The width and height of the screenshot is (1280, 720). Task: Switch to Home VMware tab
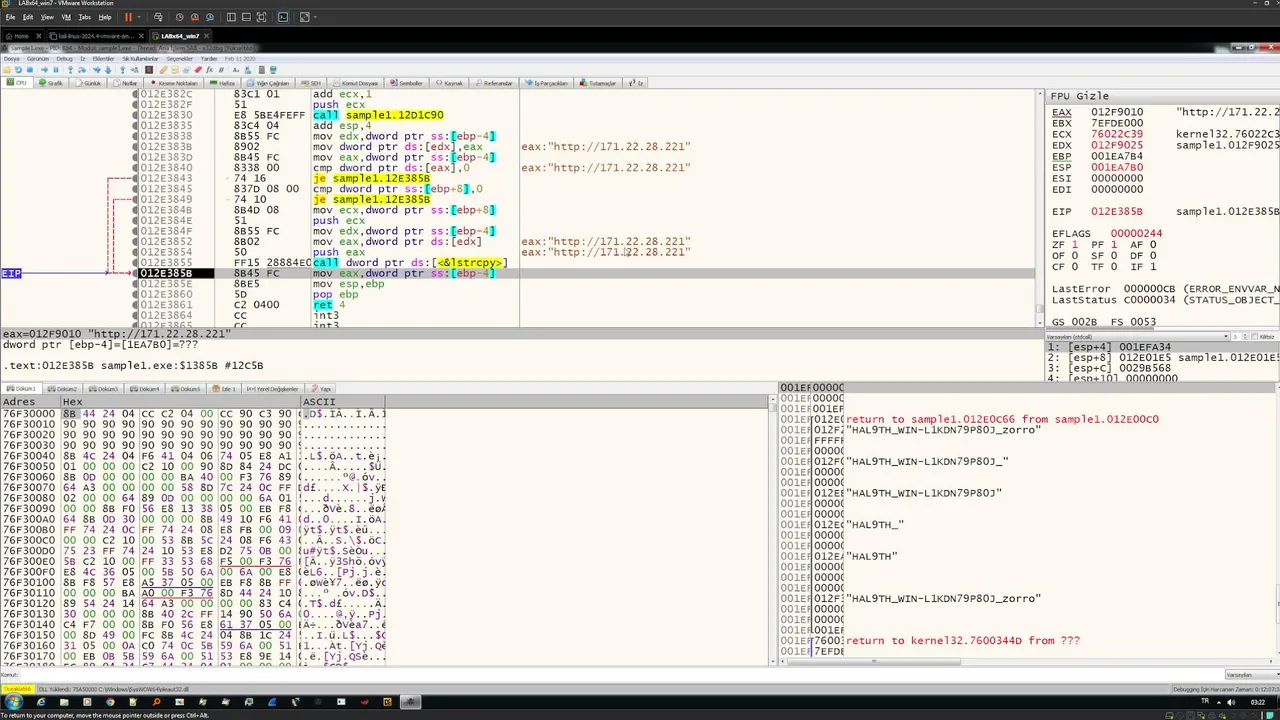coord(20,36)
